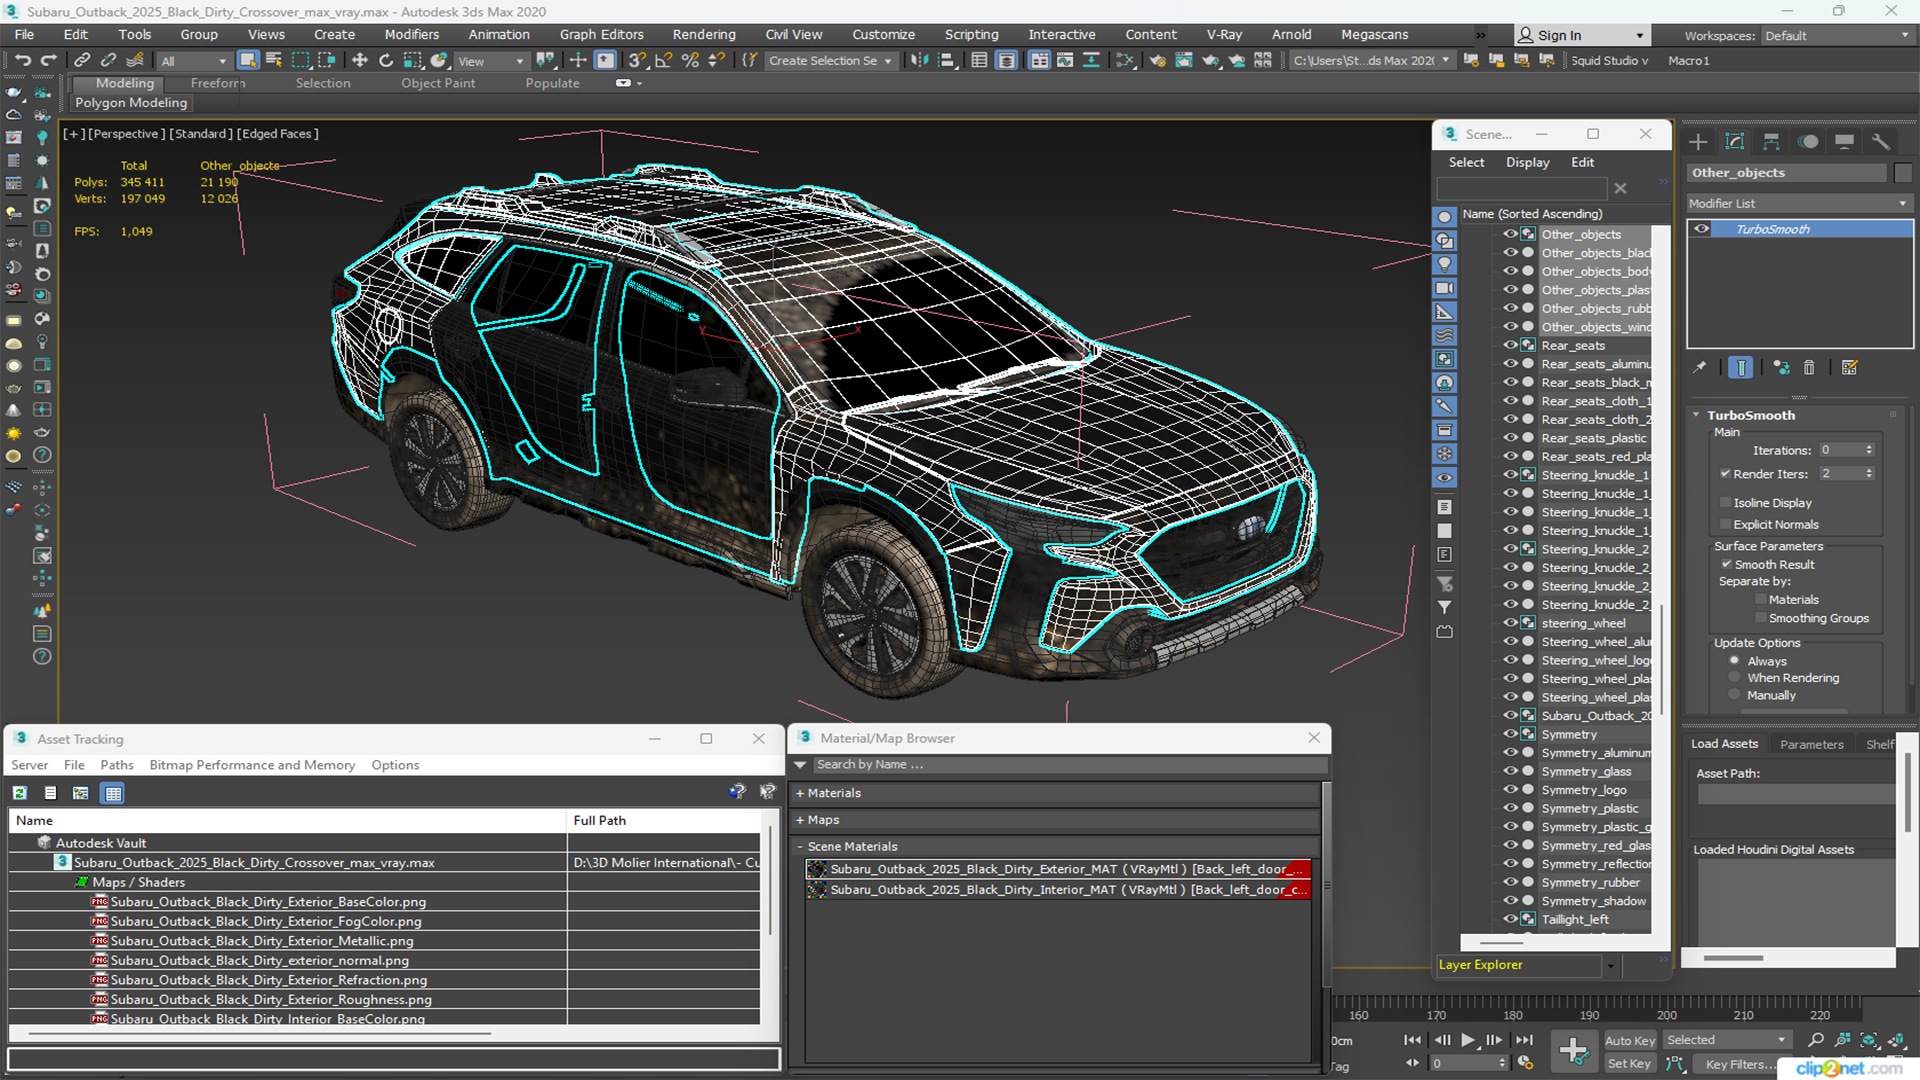
Task: Choose the Select and Move tool
Action: coord(360,61)
